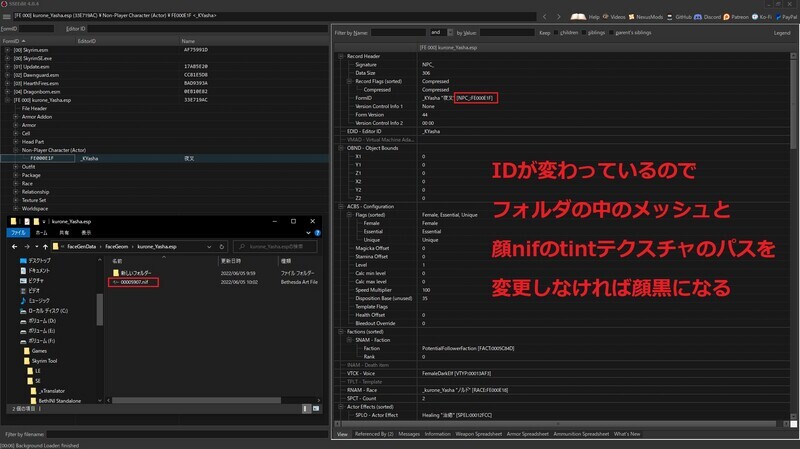Navigate back with the left arrow in SSEEdit
800x449 pixels.
pyautogui.click(x=545, y=16)
